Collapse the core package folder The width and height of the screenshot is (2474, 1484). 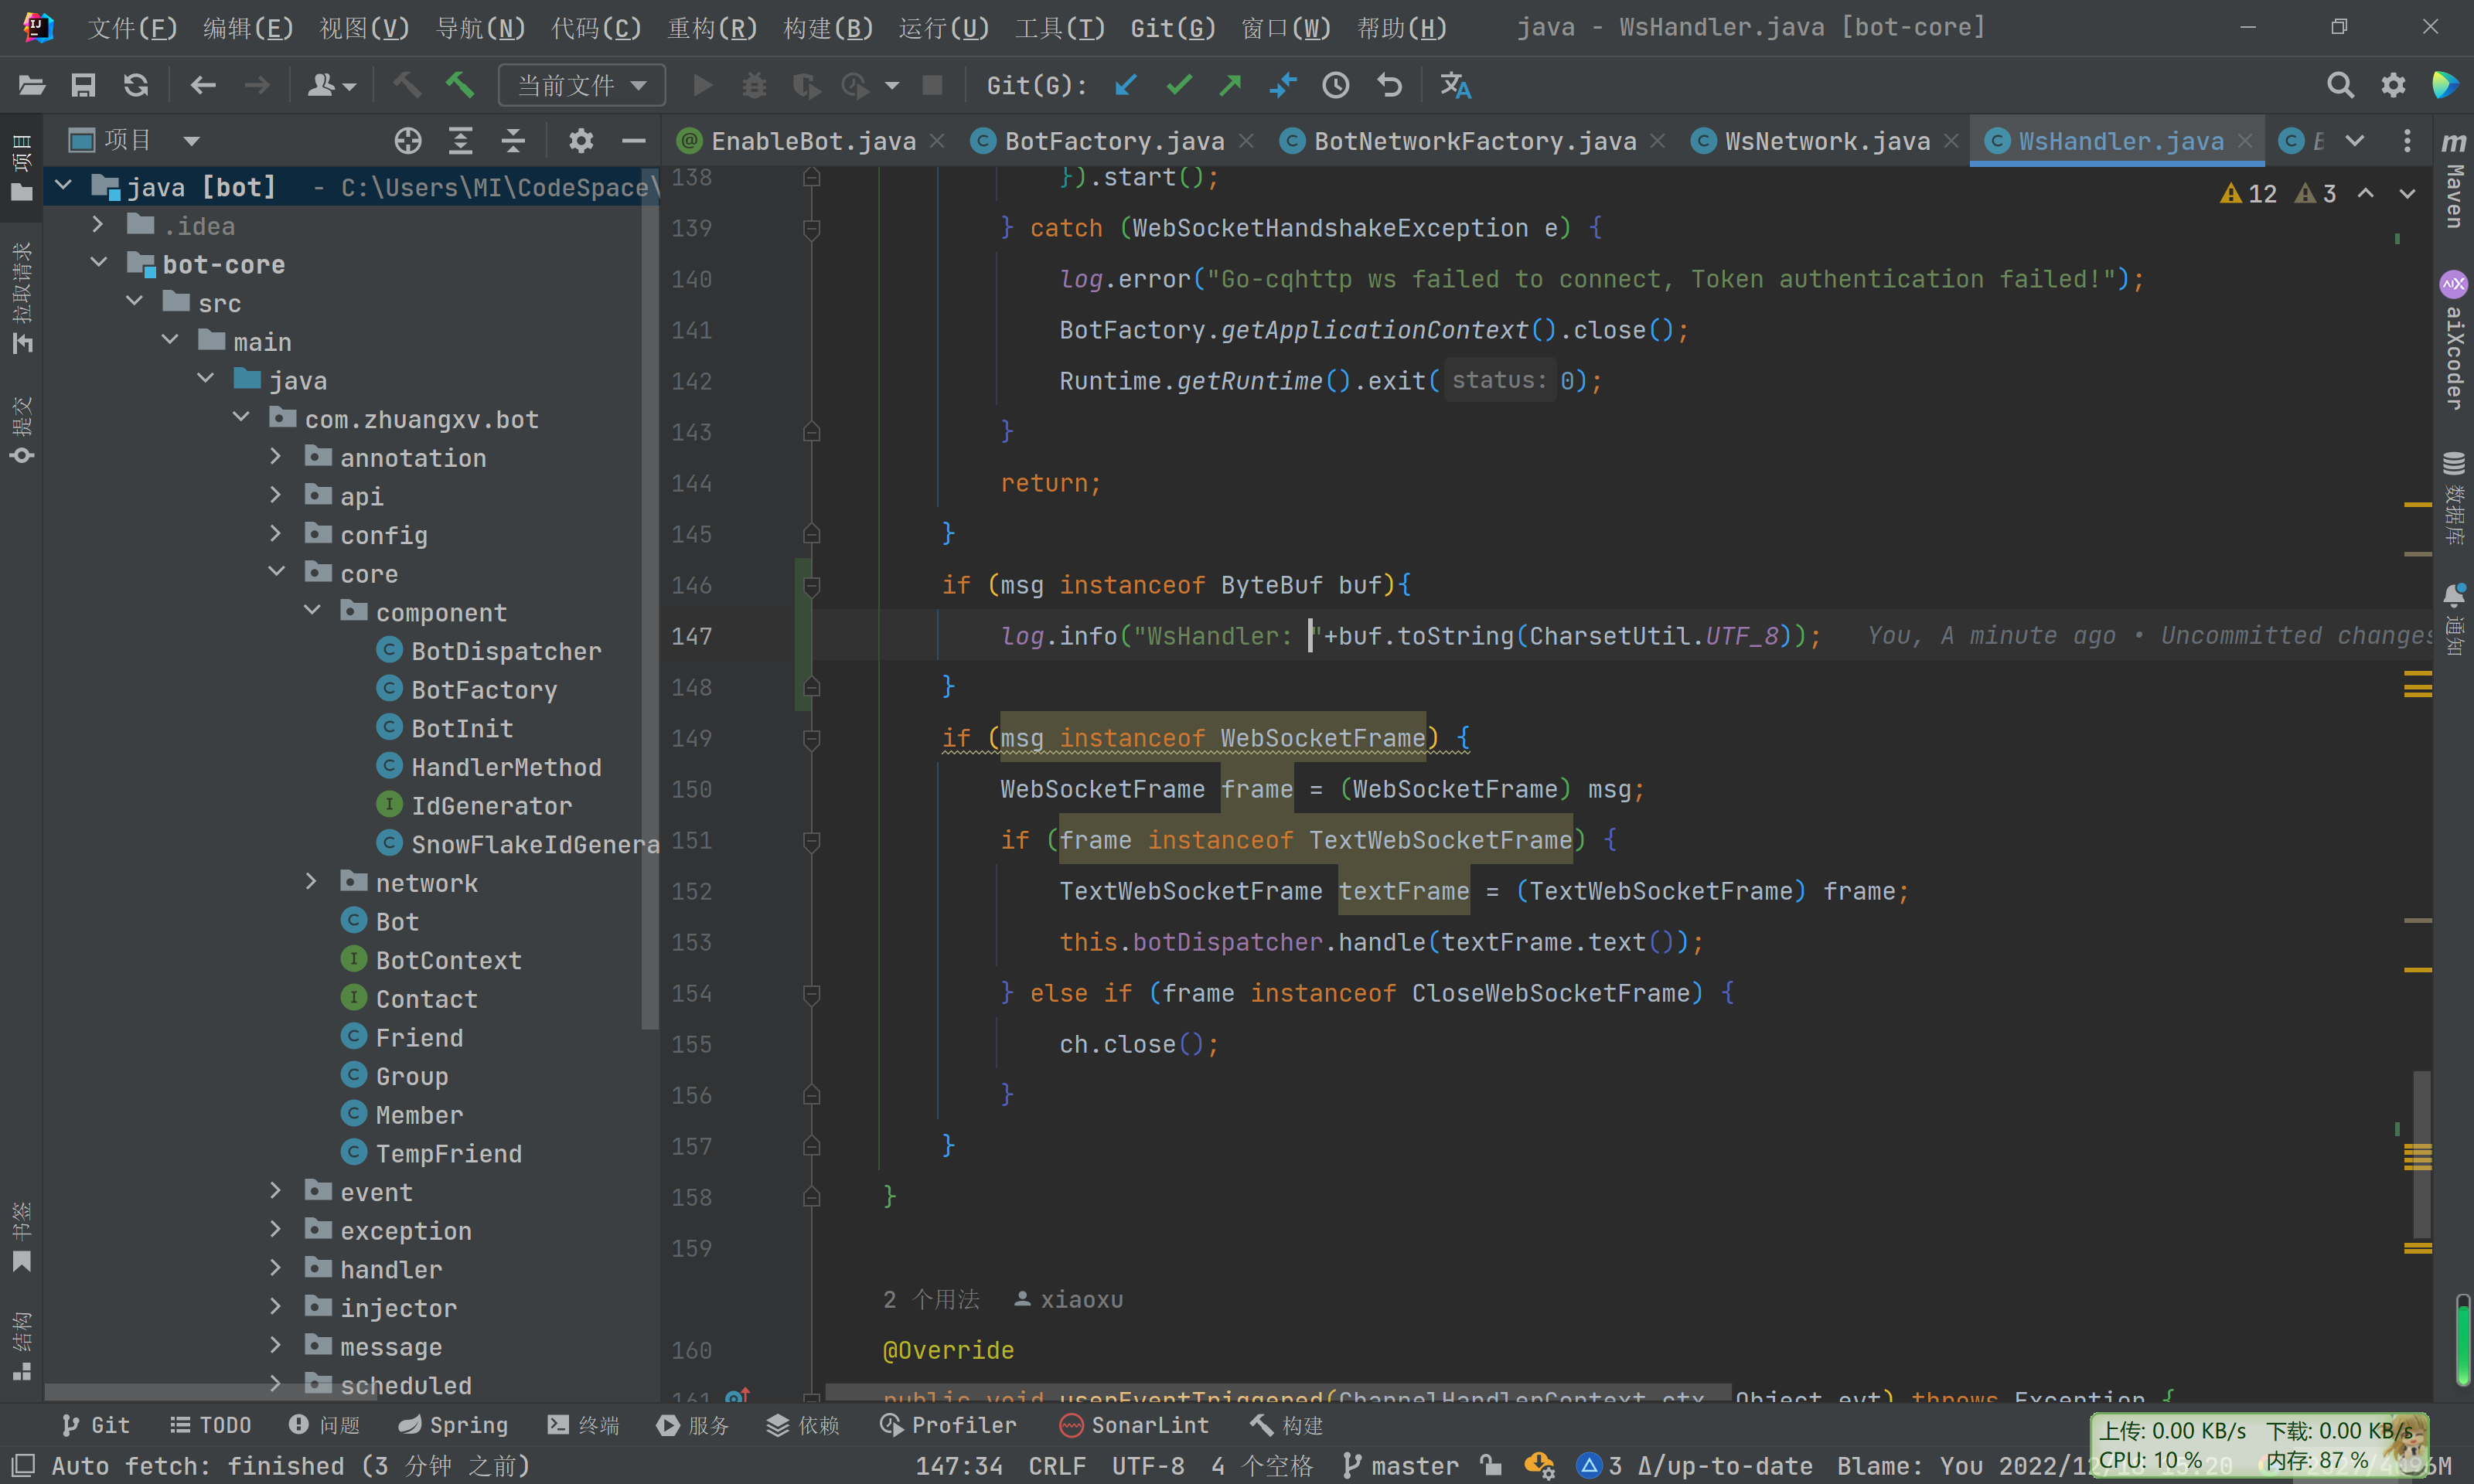coord(277,572)
